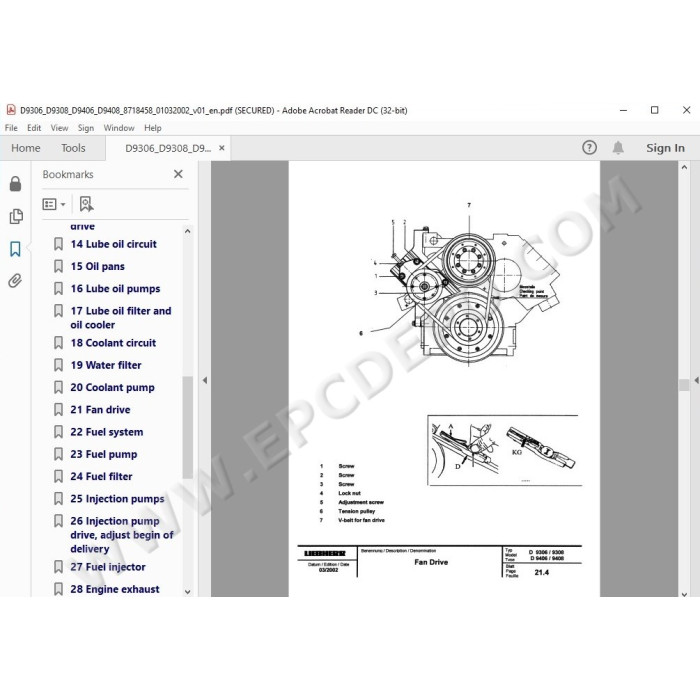Open bookmark 26 Injection pump drive
Viewport: 700px width, 700px height.
121,534
